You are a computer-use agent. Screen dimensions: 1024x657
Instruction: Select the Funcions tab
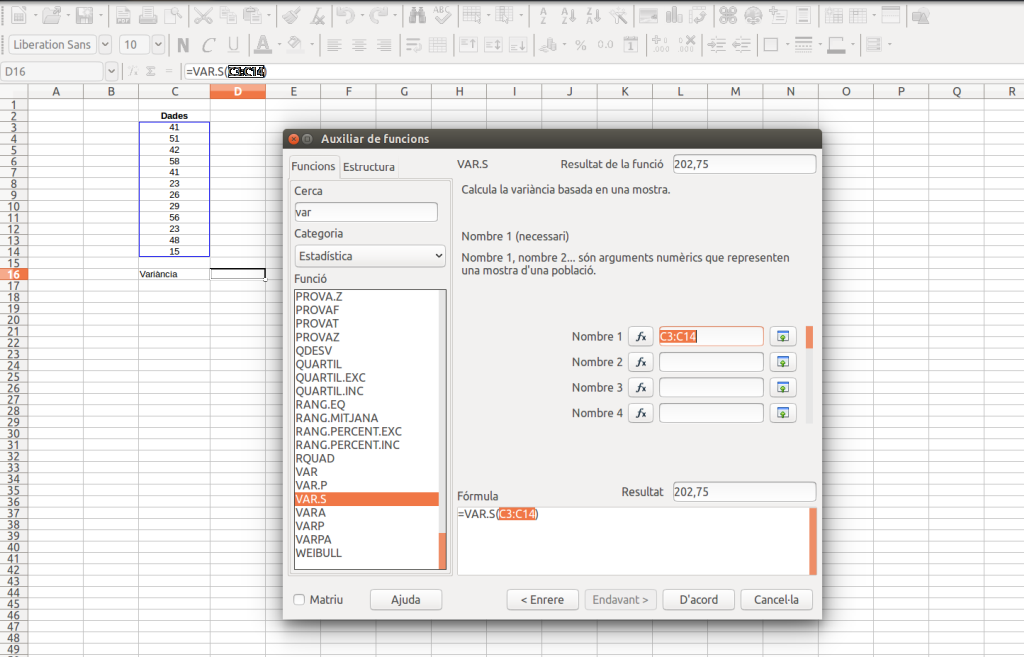313,167
